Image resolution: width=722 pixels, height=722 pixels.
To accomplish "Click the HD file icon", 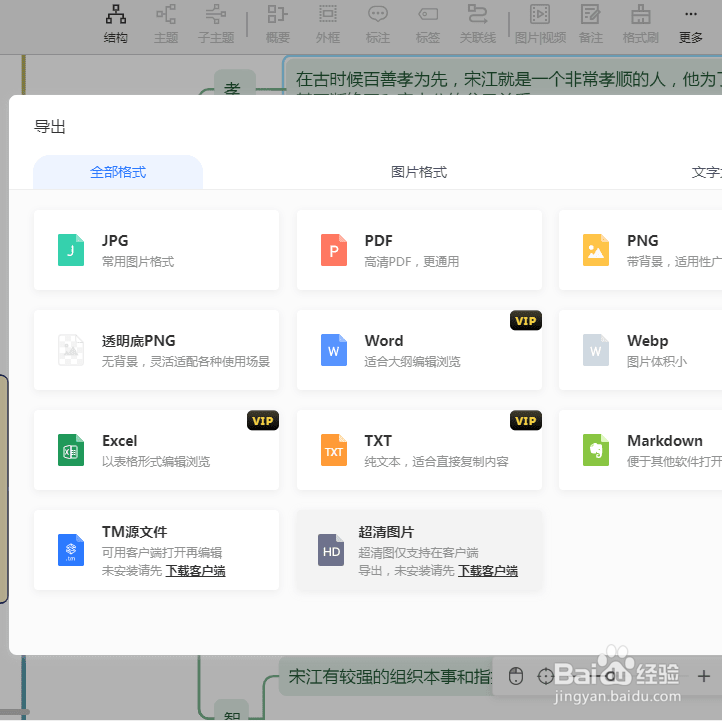I will tap(331, 550).
